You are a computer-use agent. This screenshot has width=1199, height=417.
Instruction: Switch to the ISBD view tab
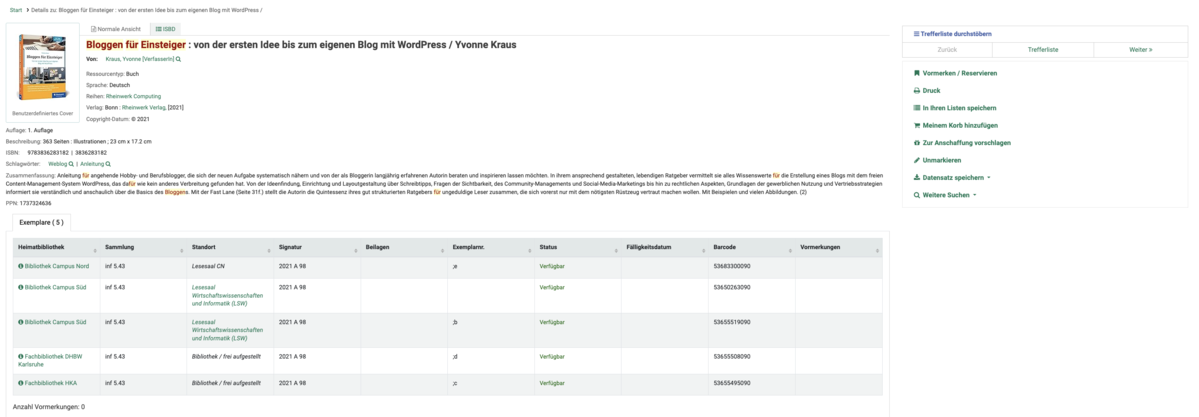(x=165, y=29)
